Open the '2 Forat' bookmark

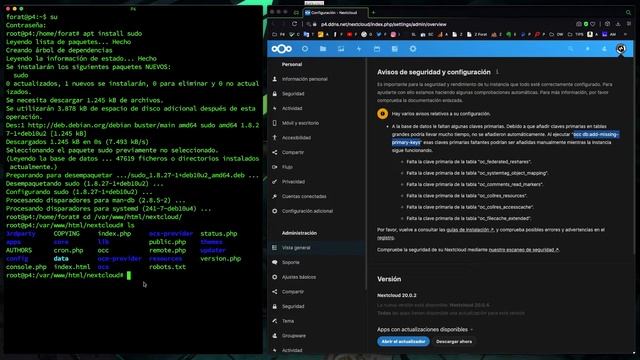pyautogui.click(x=477, y=35)
